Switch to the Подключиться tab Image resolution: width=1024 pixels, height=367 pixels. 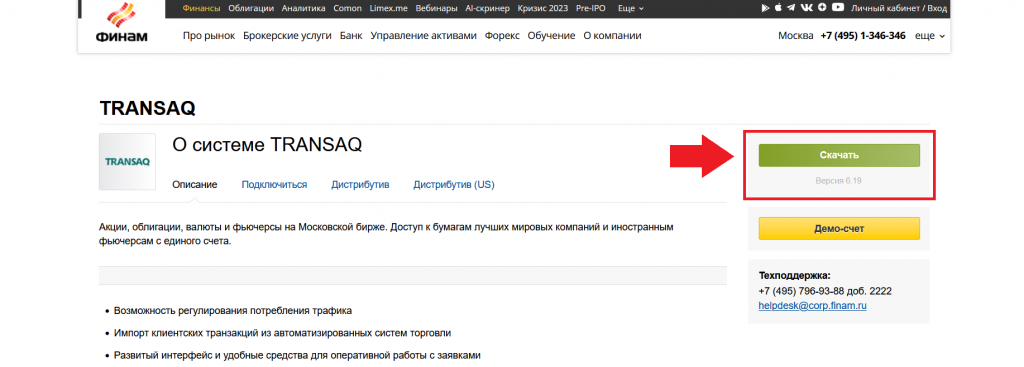point(274,185)
